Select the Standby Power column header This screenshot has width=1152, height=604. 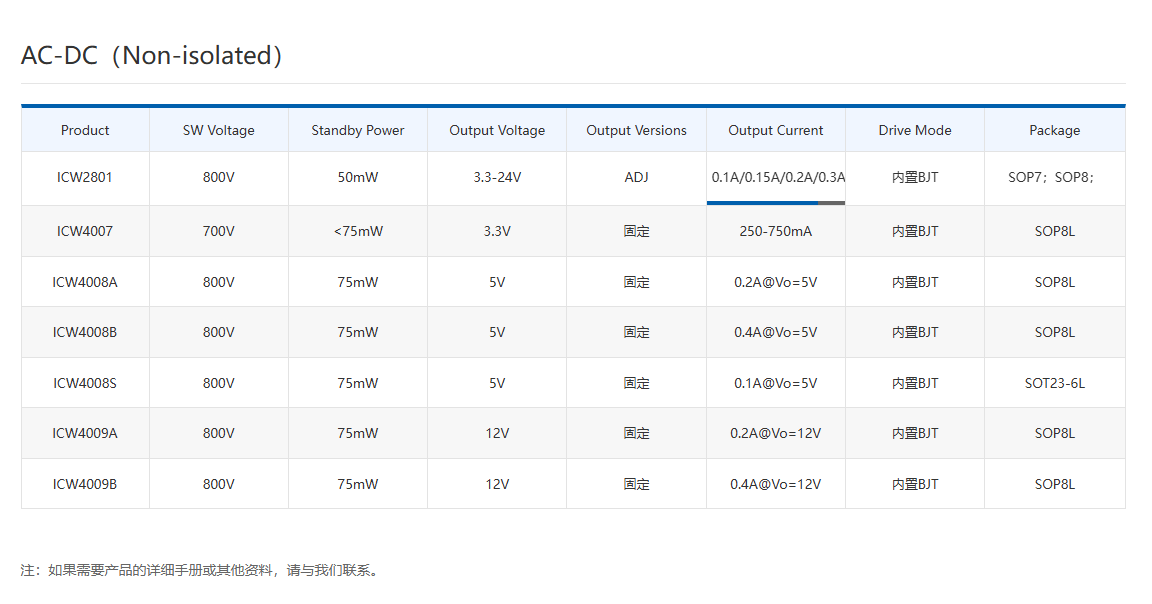coord(357,130)
